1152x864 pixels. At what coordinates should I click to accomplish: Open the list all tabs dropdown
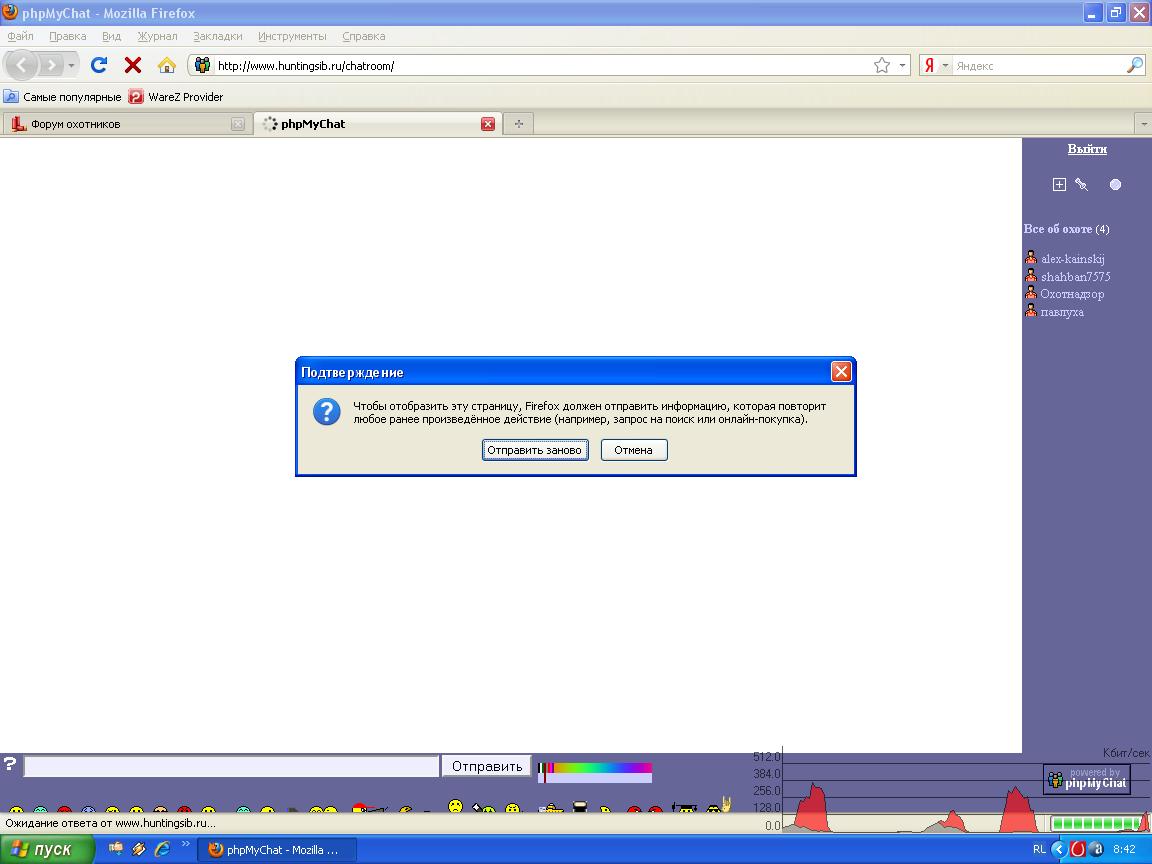(1143, 124)
